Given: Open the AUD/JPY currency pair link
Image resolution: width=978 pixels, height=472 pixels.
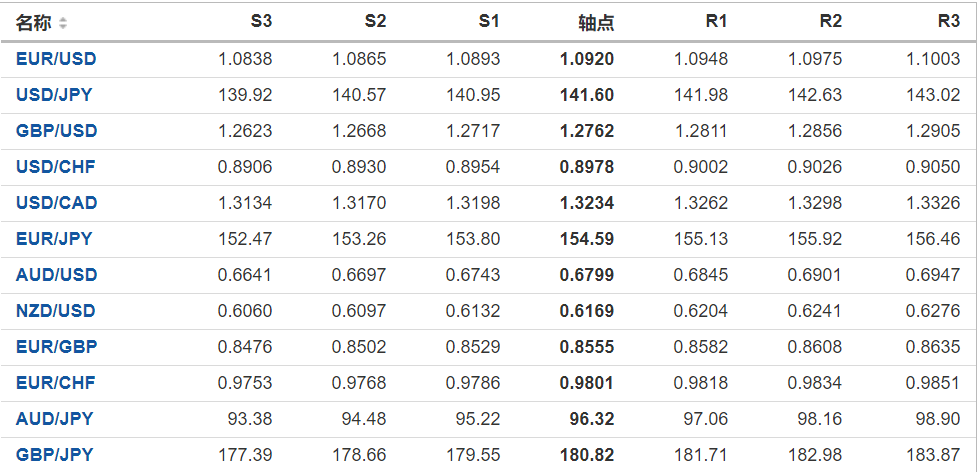Looking at the screenshot, I should click(54, 419).
